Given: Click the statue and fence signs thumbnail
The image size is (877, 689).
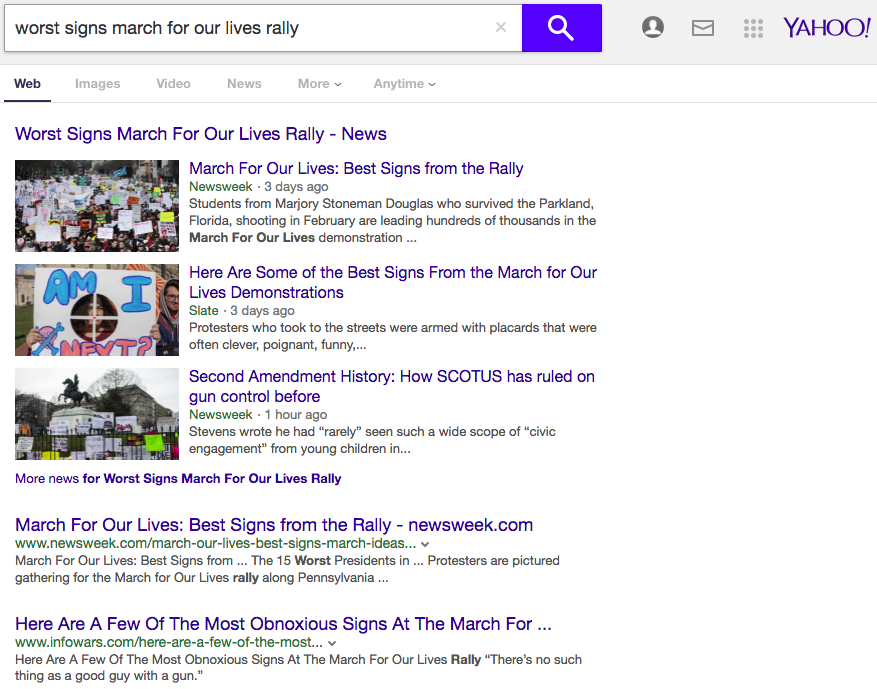Looking at the screenshot, I should pyautogui.click(x=97, y=414).
